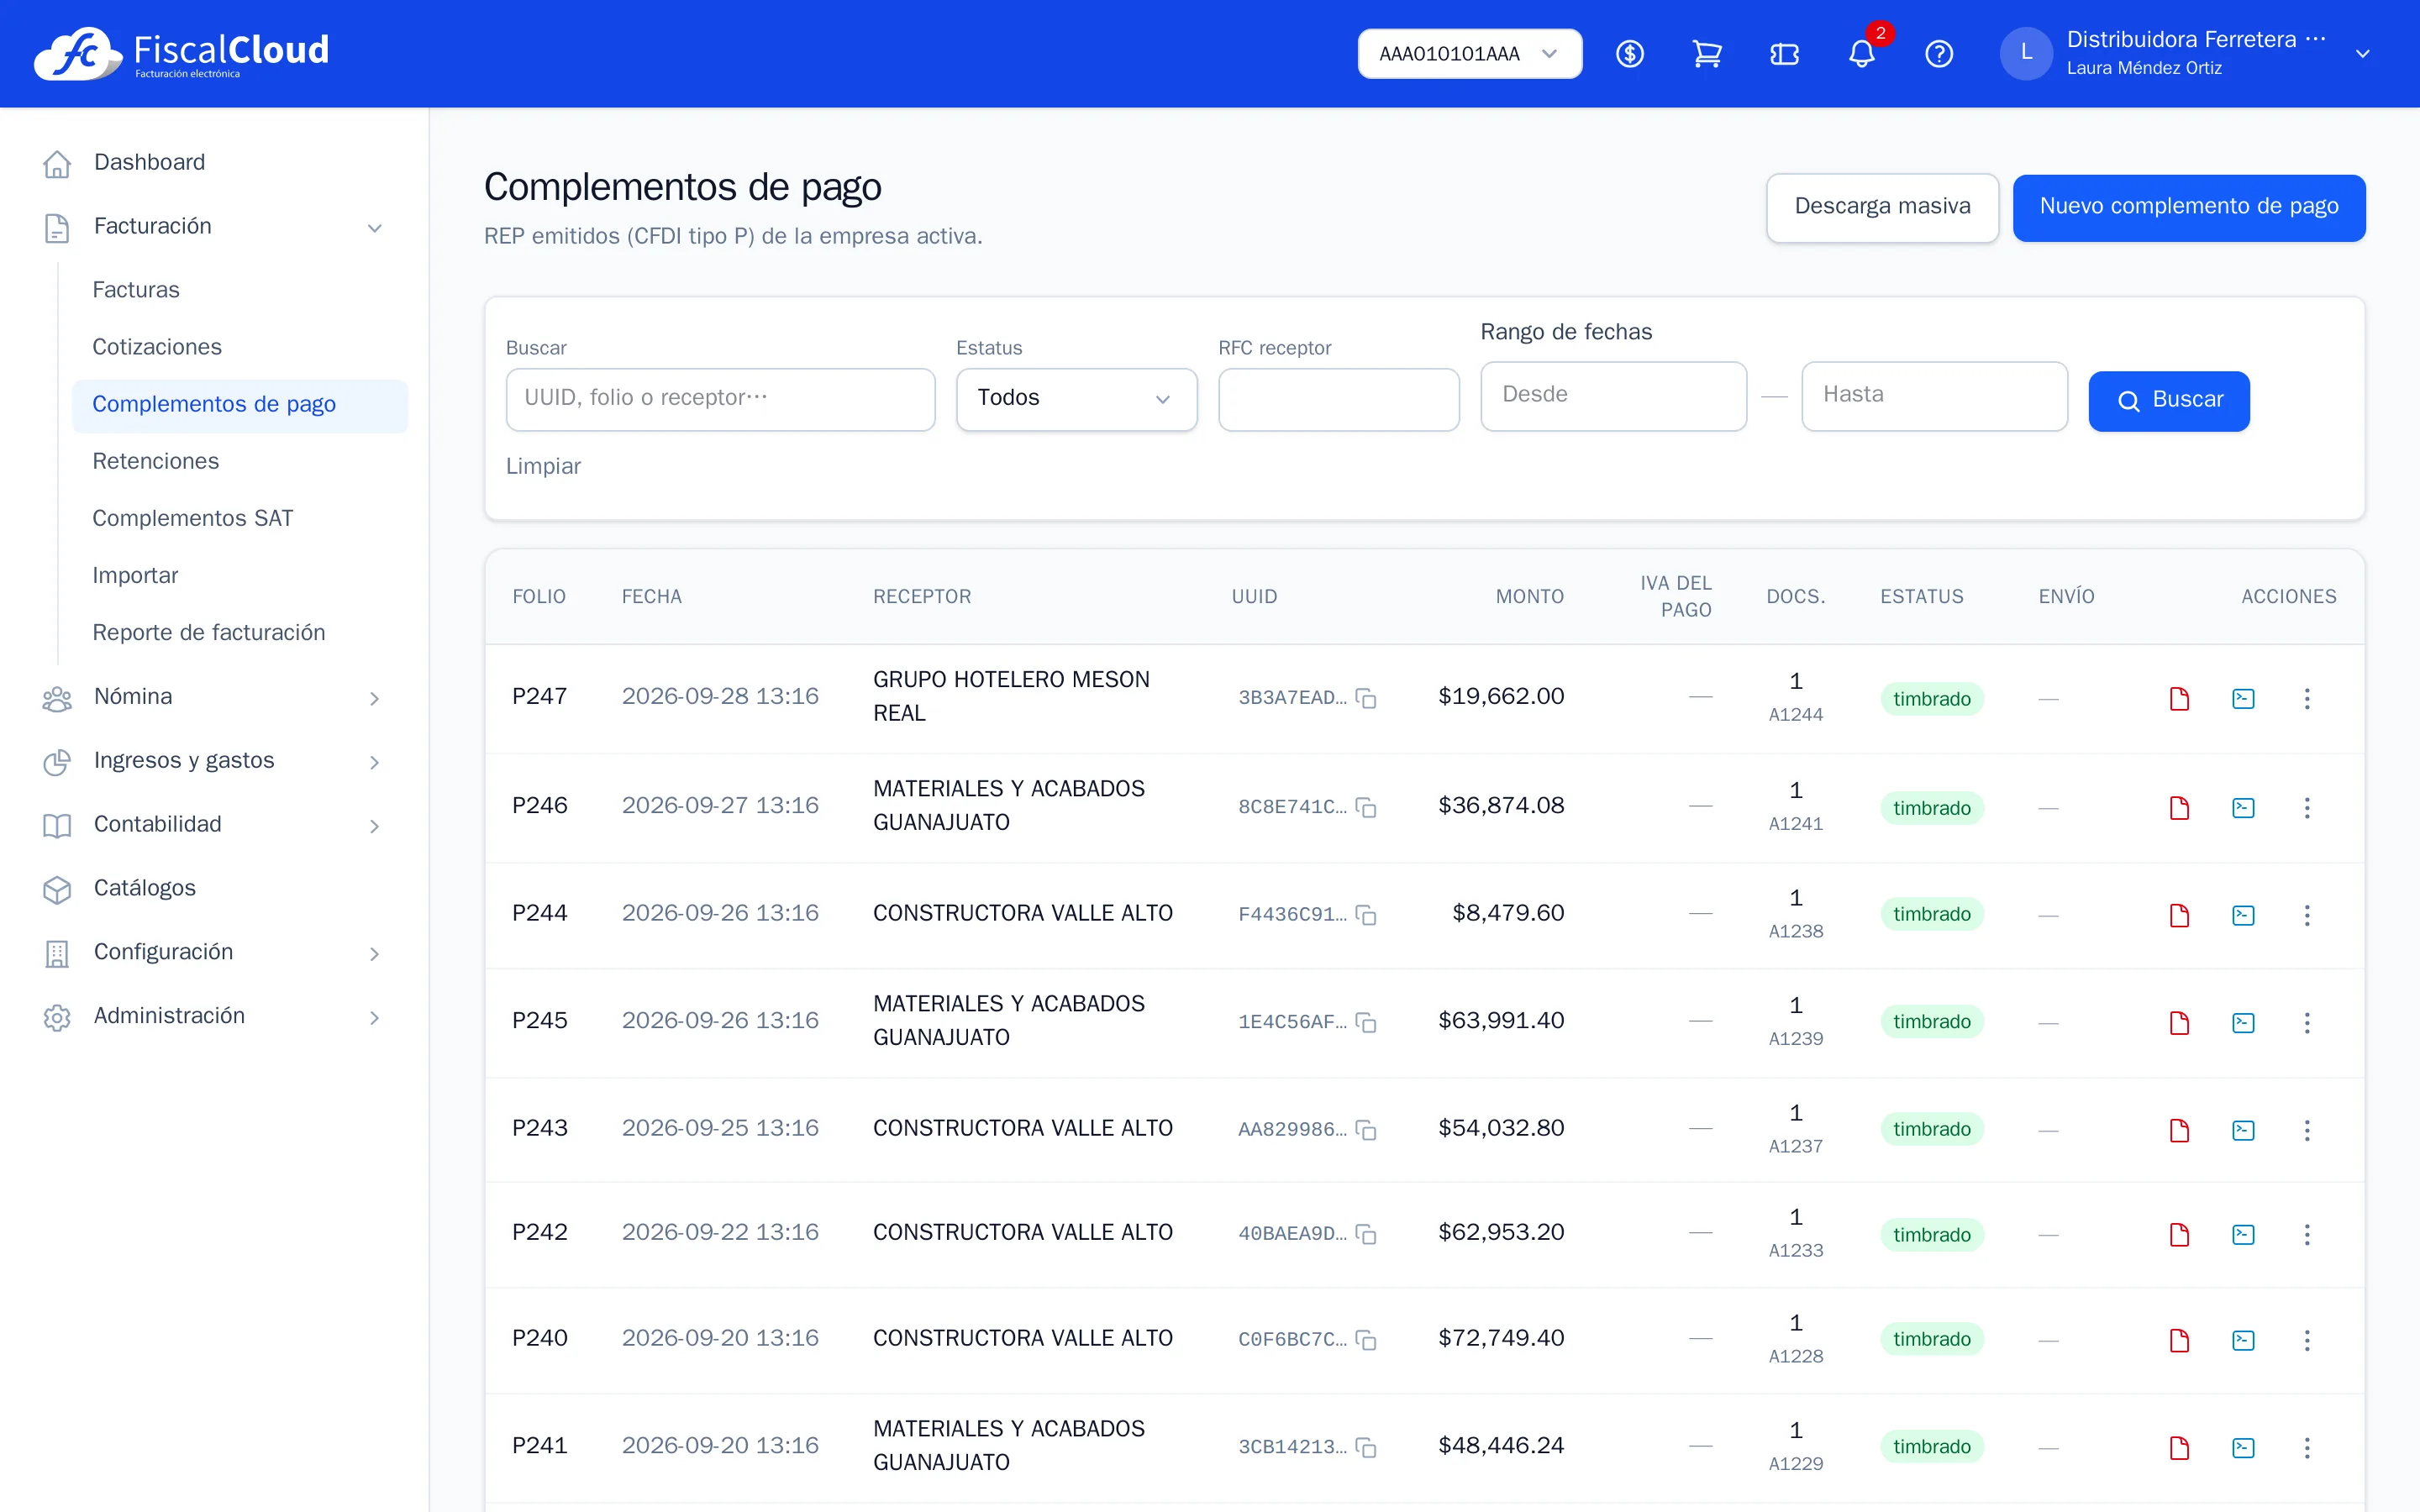This screenshot has width=2420, height=1512.
Task: Open Retenciones in the sidebar
Action: pyautogui.click(x=155, y=461)
